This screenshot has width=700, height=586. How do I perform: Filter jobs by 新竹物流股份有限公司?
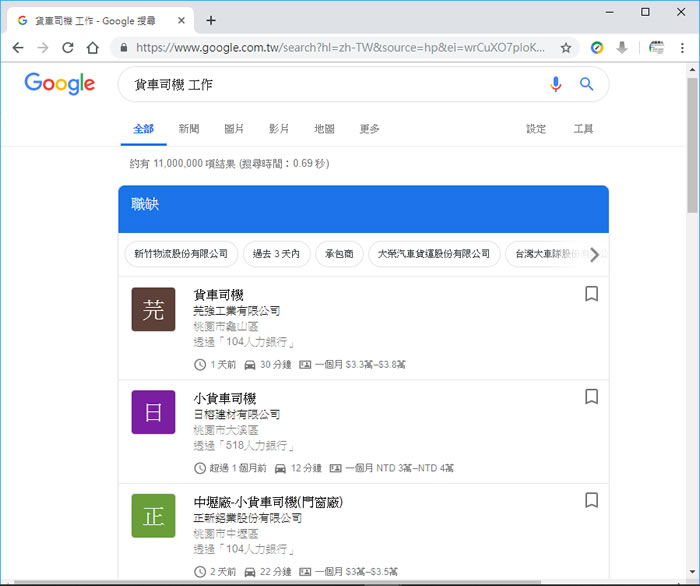click(181, 254)
